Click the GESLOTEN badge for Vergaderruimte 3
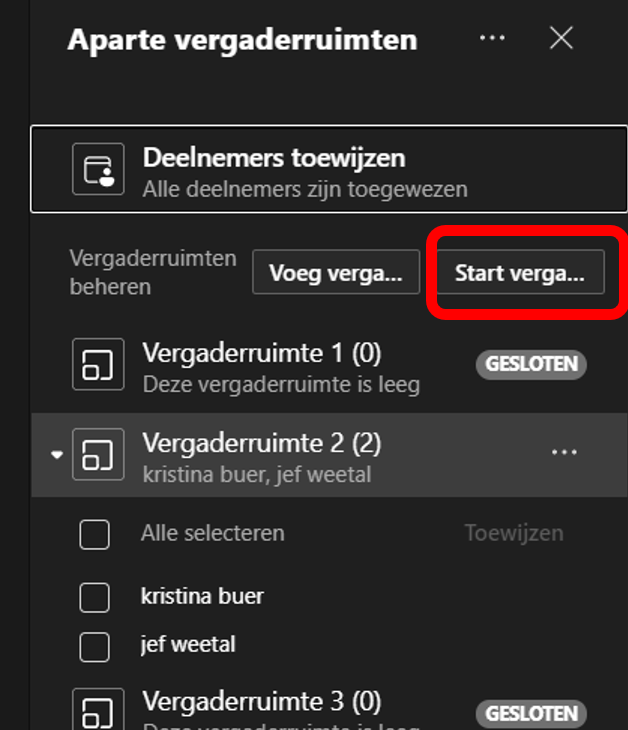628x730 pixels. pyautogui.click(x=531, y=714)
